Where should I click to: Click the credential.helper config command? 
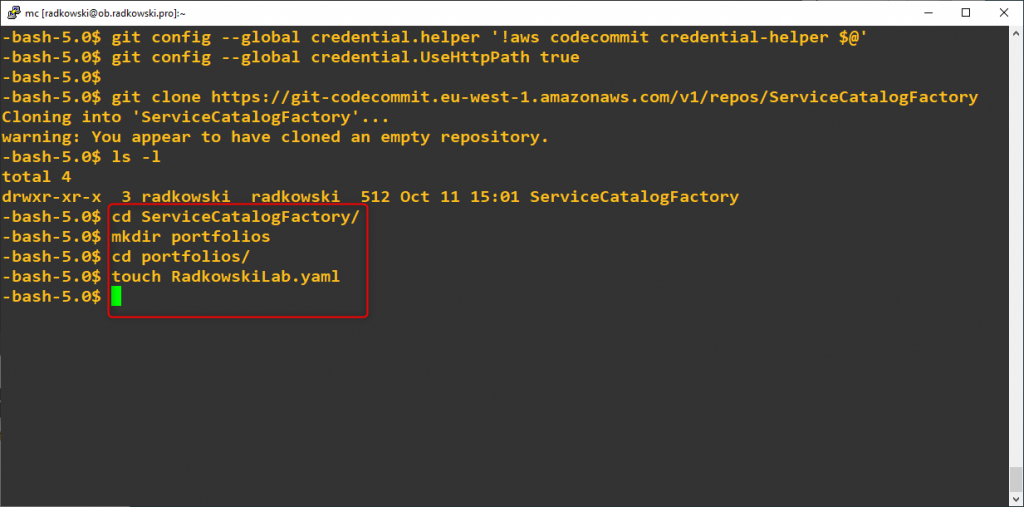tap(489, 37)
